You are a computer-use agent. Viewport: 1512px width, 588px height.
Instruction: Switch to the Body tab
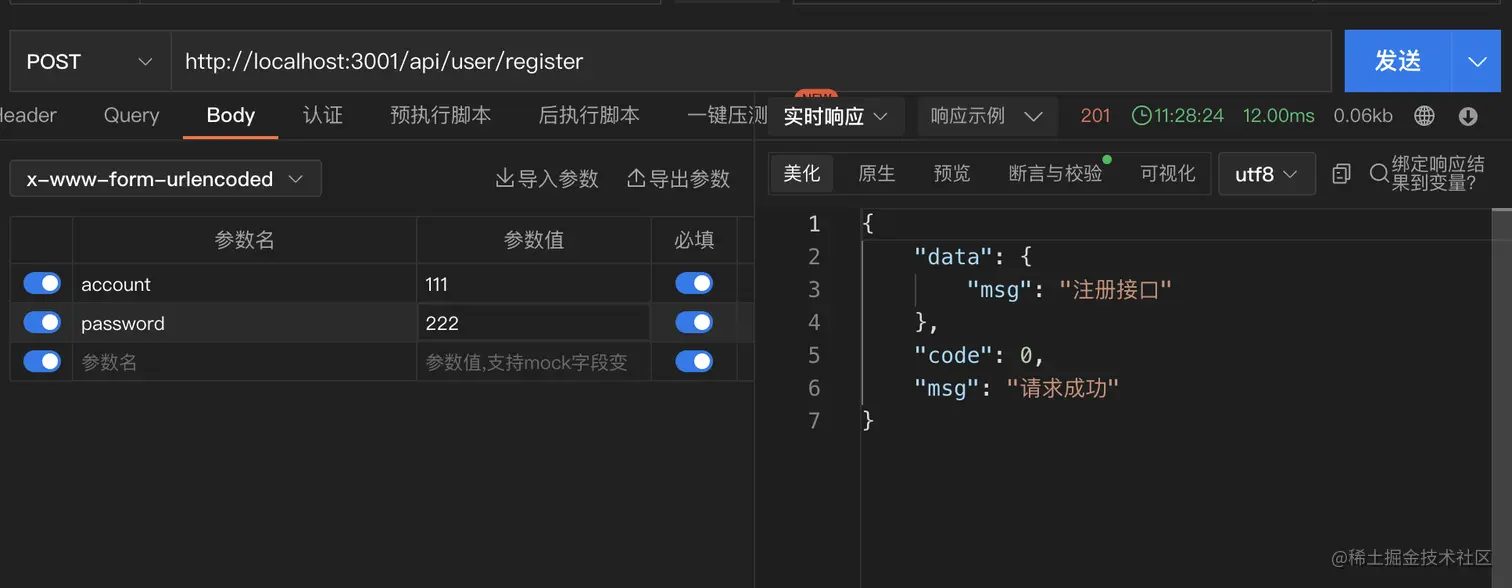pos(230,115)
